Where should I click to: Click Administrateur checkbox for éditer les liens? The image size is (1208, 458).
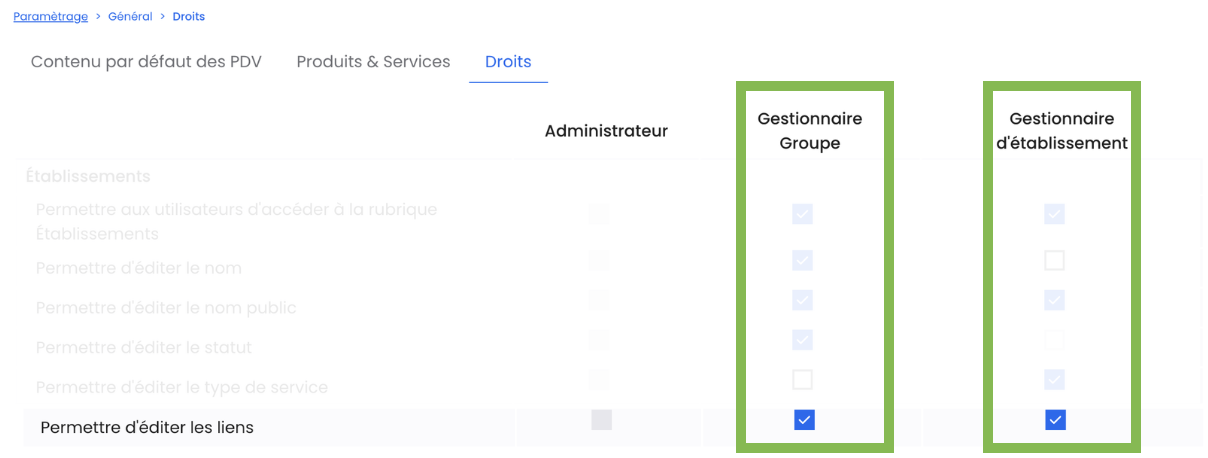click(601, 421)
